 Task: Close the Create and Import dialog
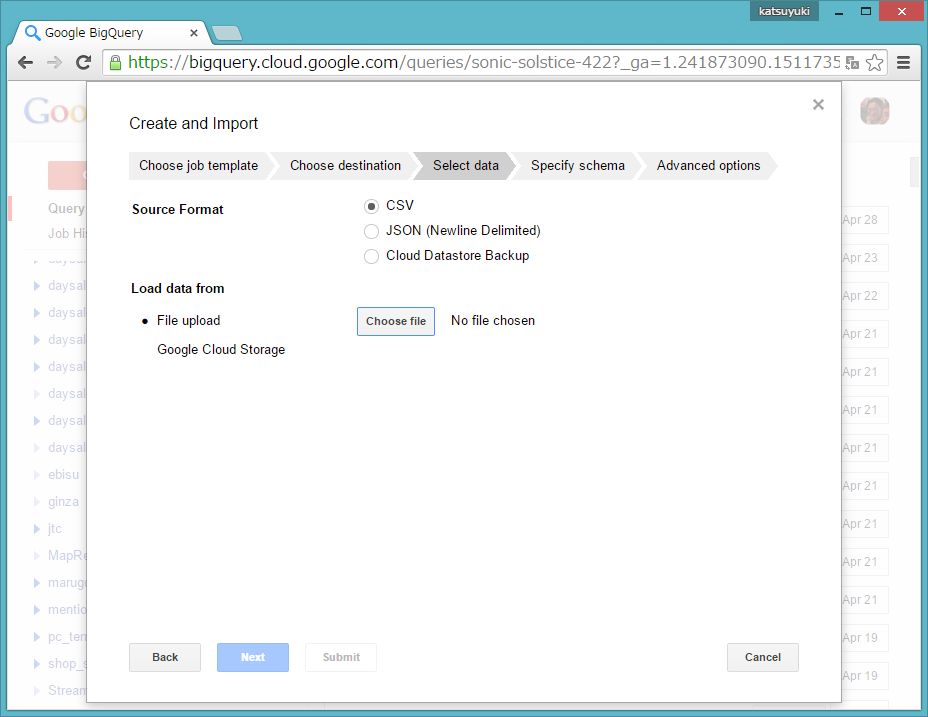818,105
